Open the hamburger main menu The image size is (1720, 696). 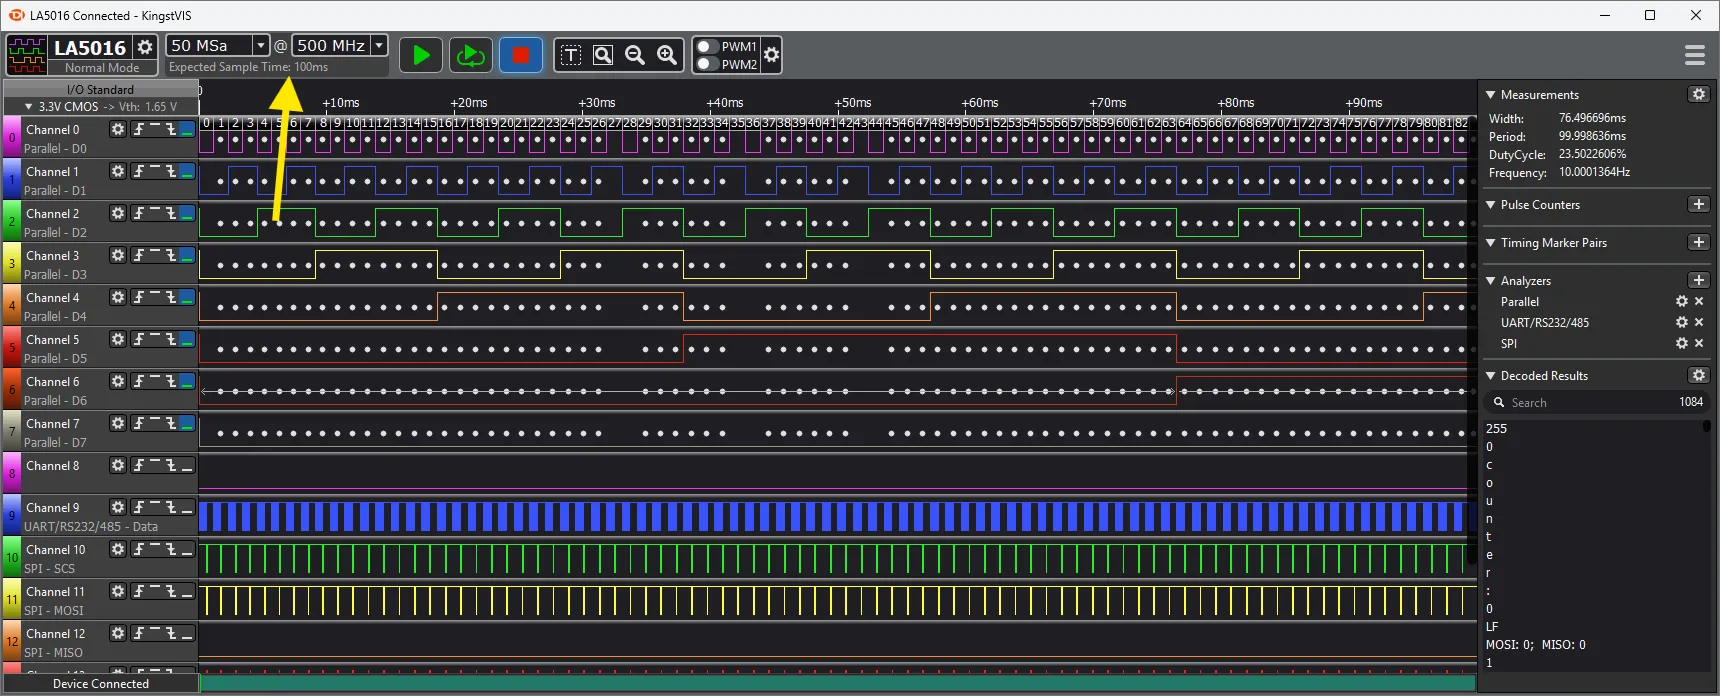coord(1694,55)
